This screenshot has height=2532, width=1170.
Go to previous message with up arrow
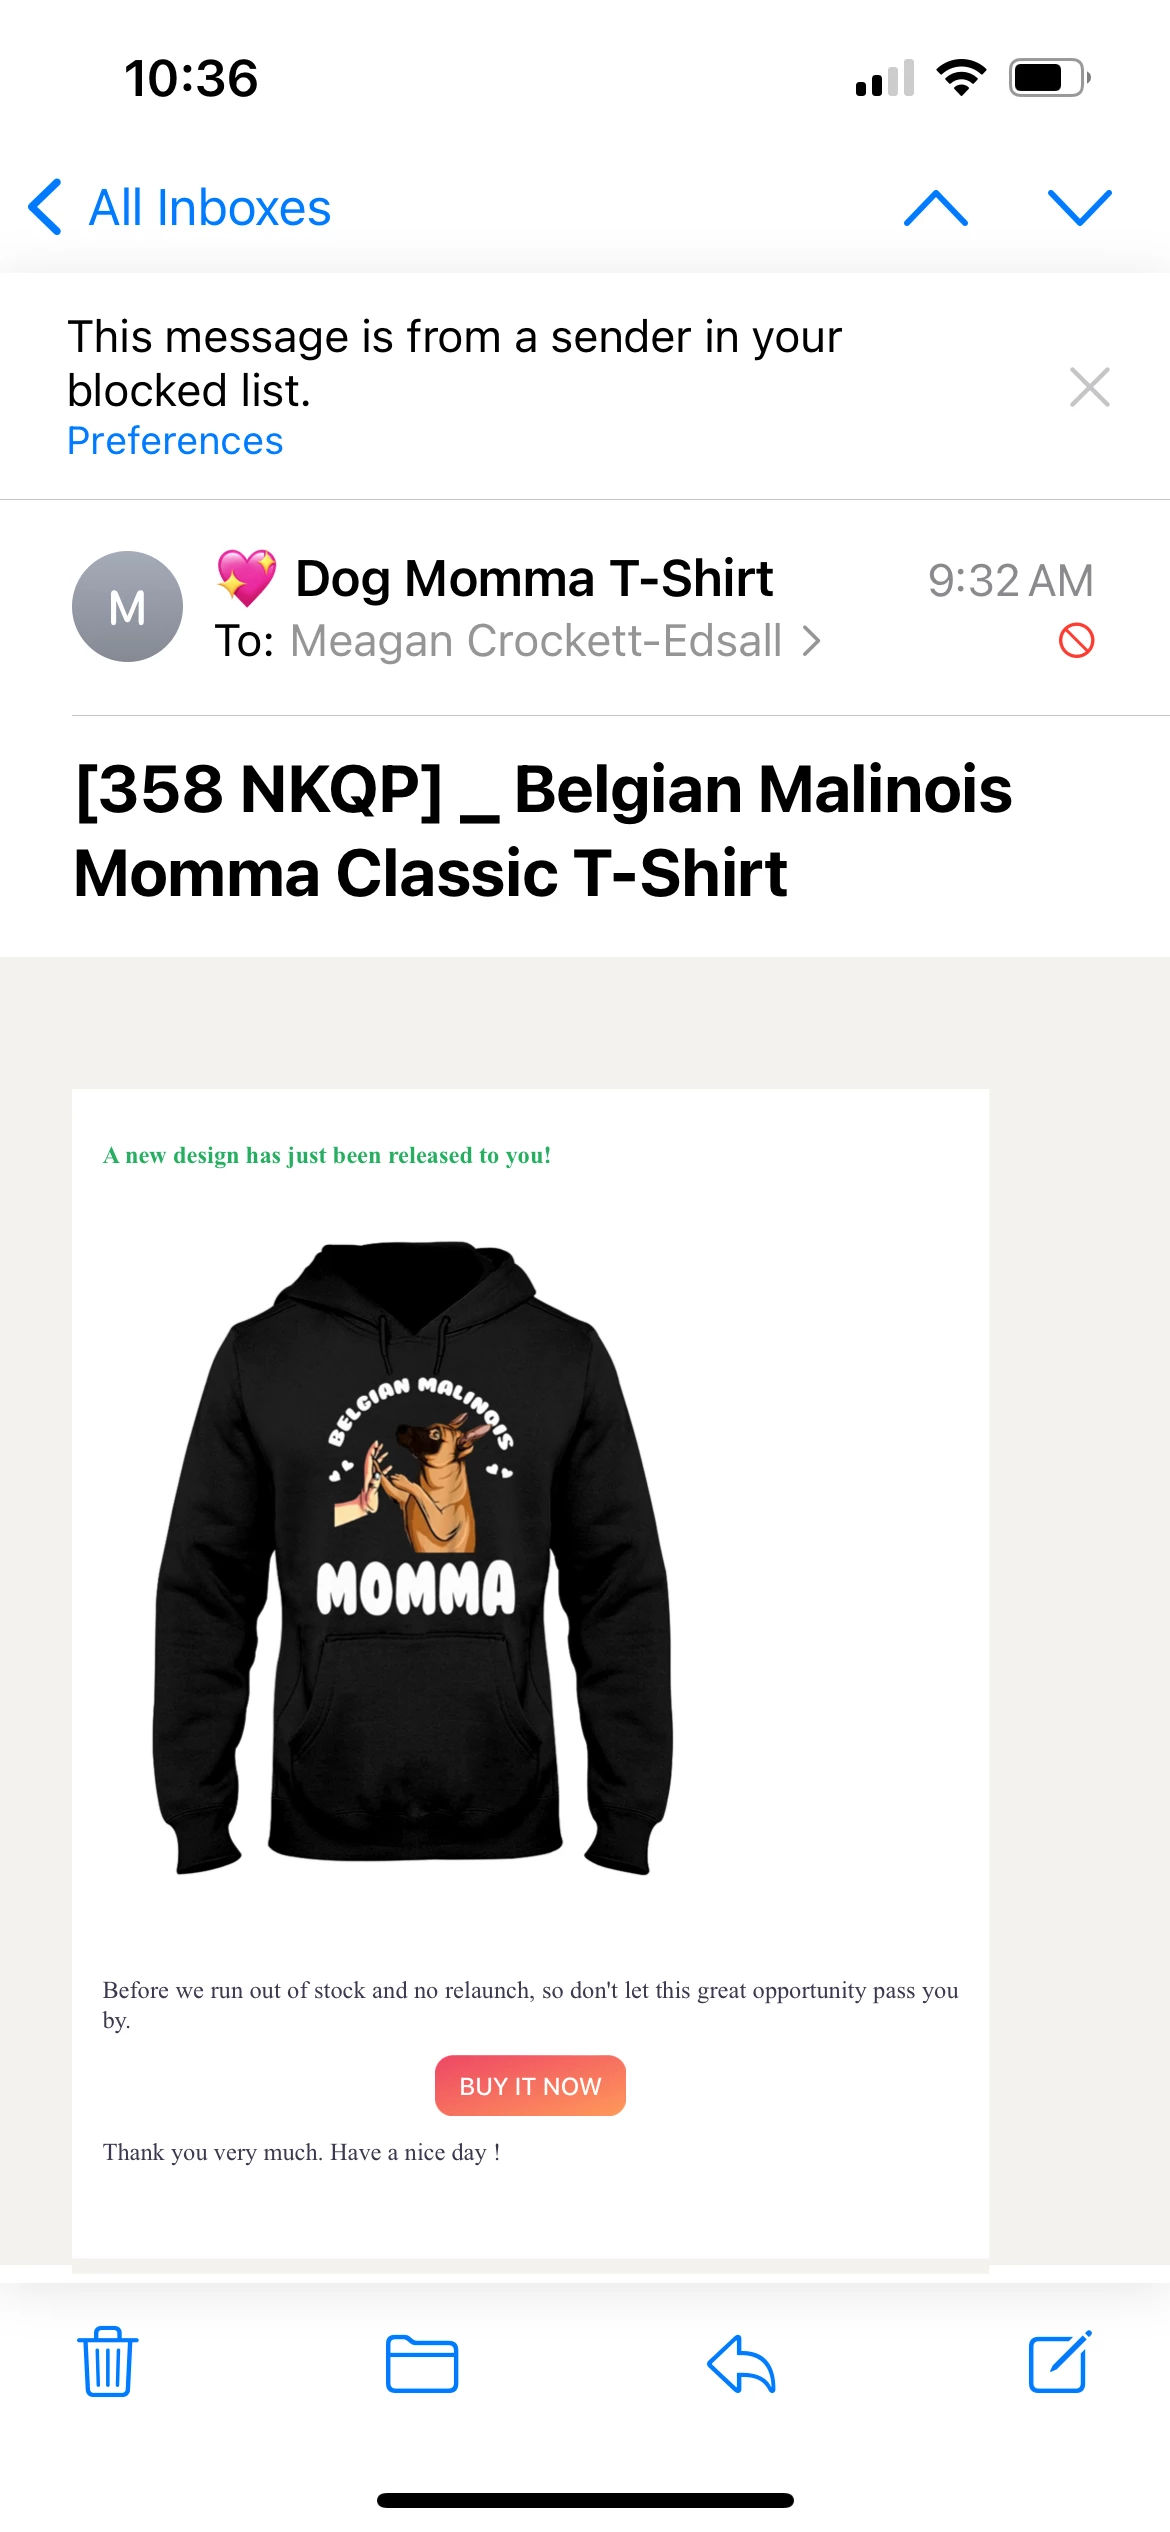click(x=936, y=208)
